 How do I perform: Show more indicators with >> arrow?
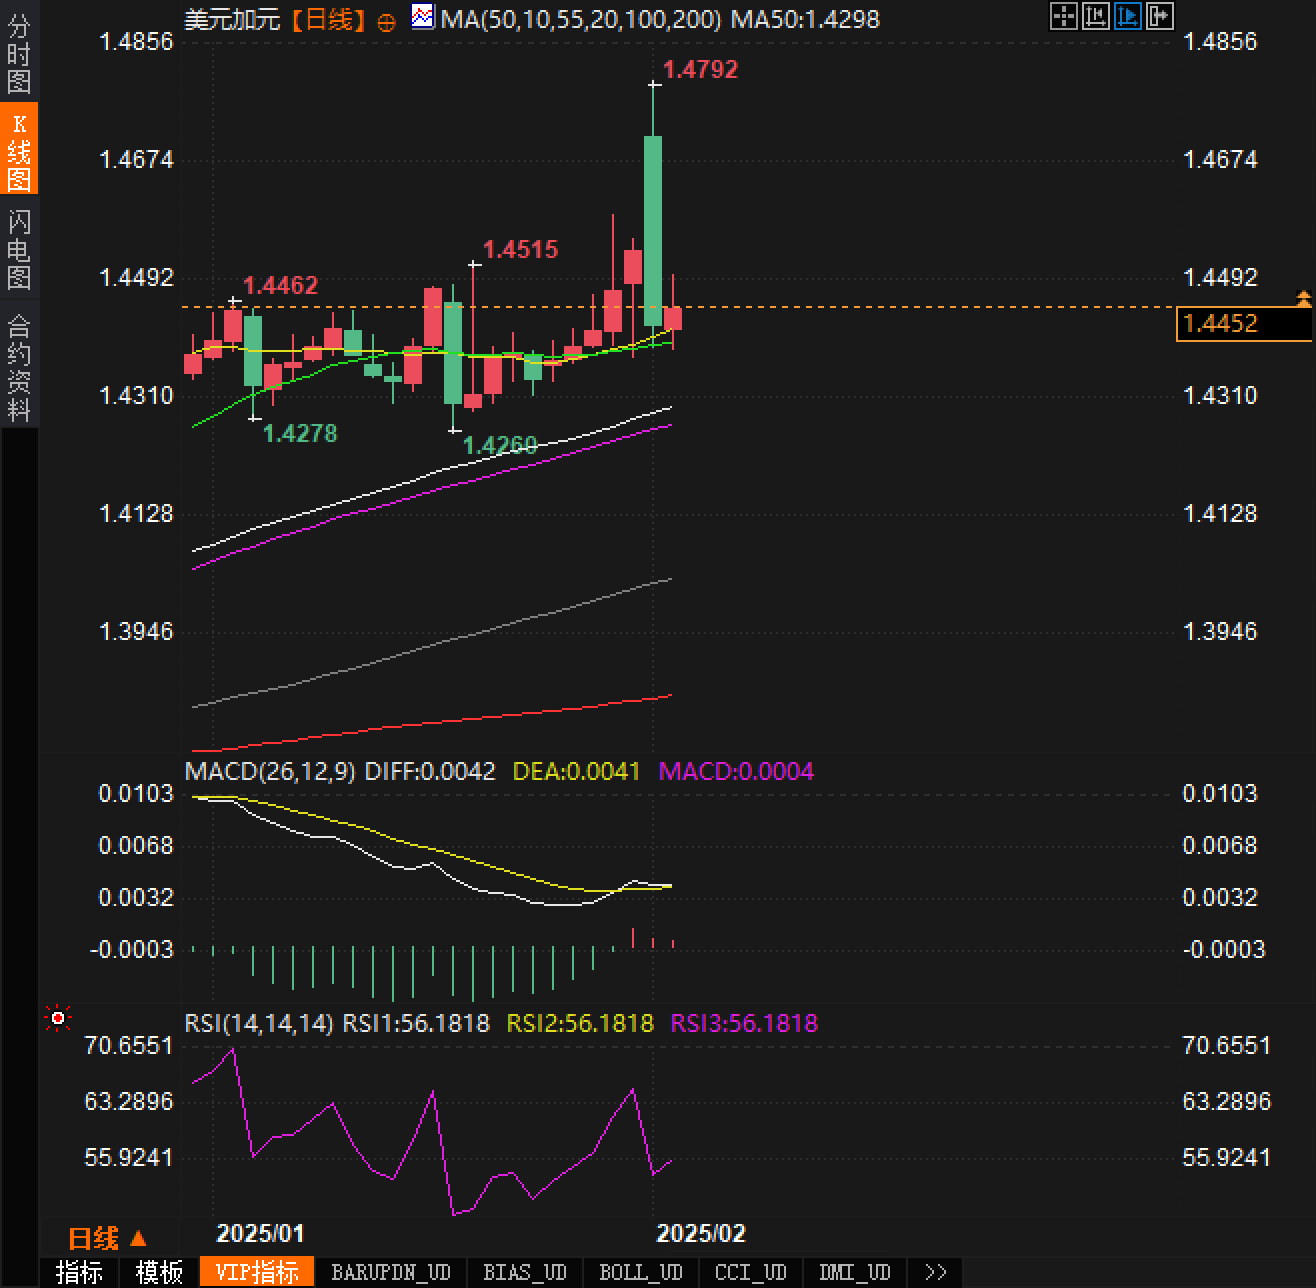coord(936,1272)
